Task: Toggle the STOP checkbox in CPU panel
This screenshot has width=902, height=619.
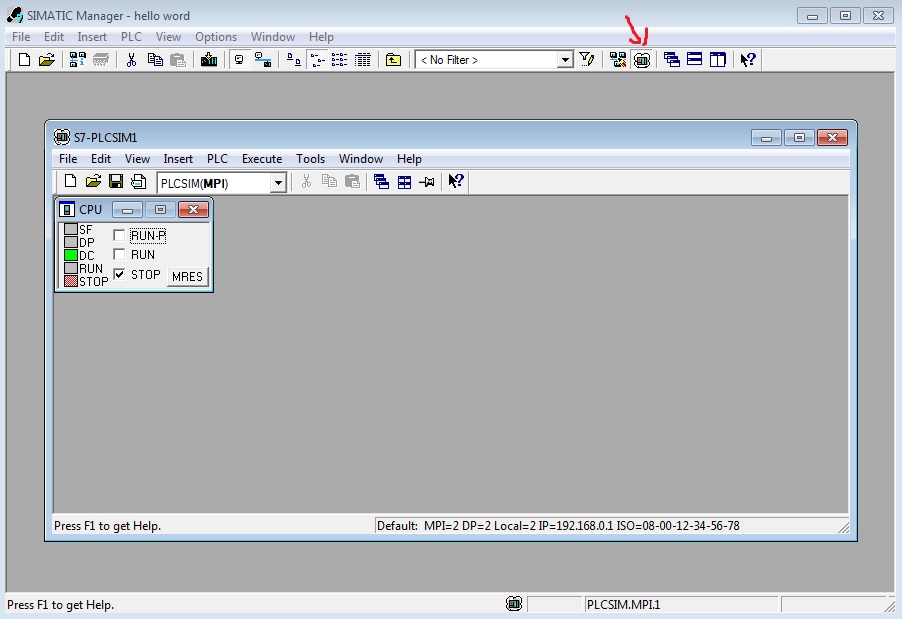Action: 119,274
